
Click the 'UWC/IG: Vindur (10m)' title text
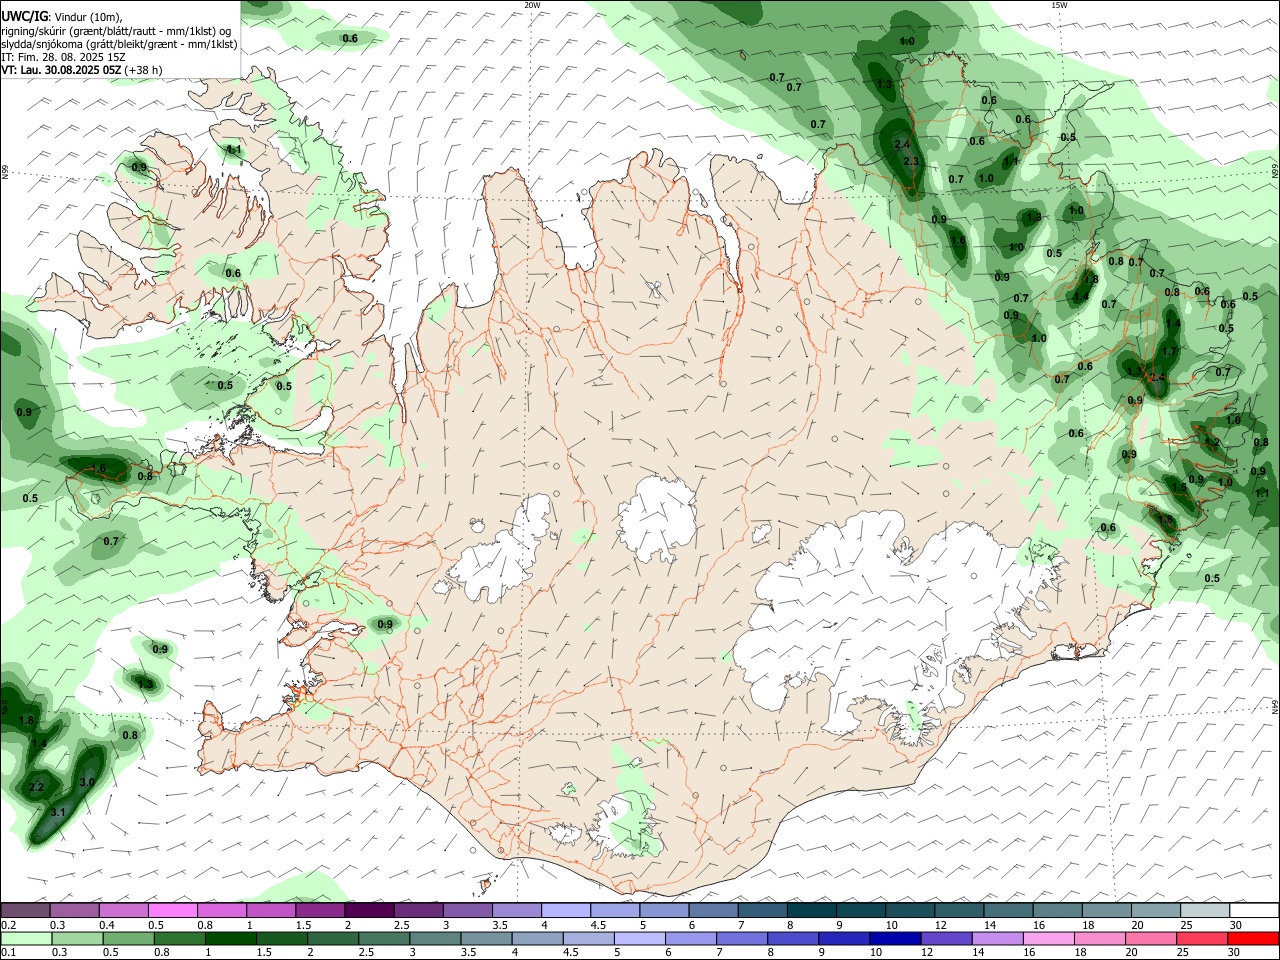(x=62, y=16)
